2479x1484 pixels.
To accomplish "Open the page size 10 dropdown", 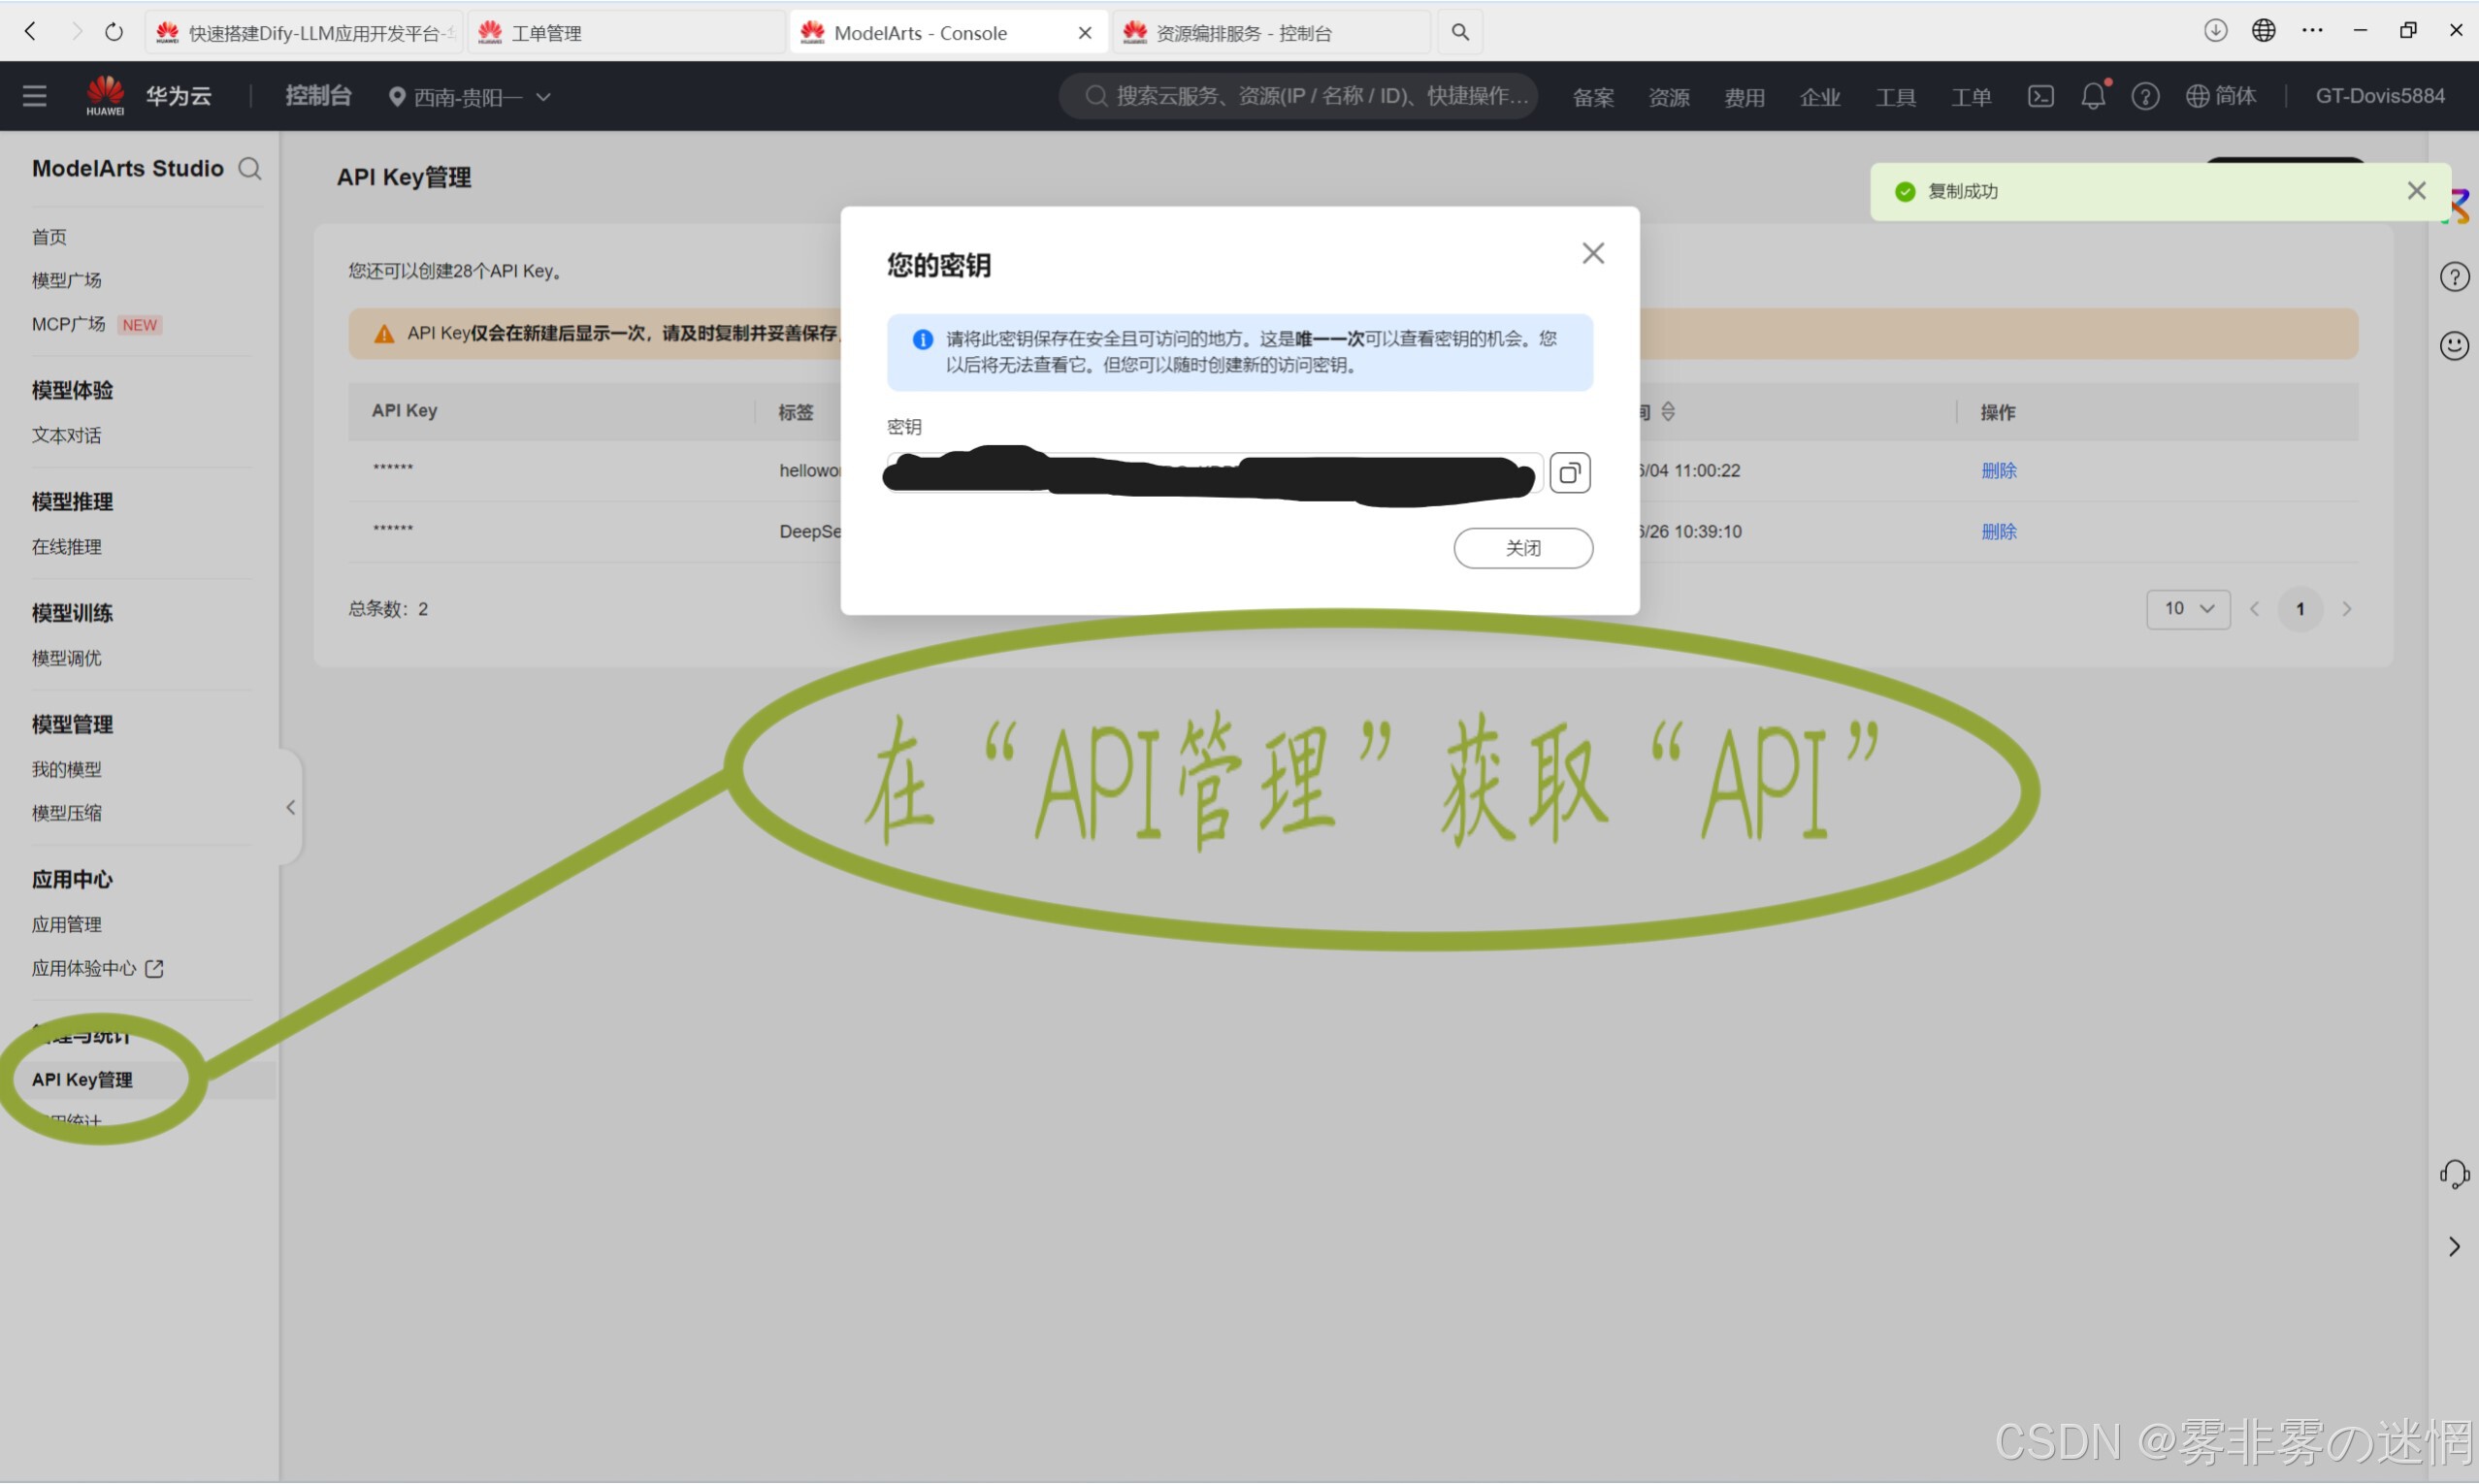I will coord(2187,609).
